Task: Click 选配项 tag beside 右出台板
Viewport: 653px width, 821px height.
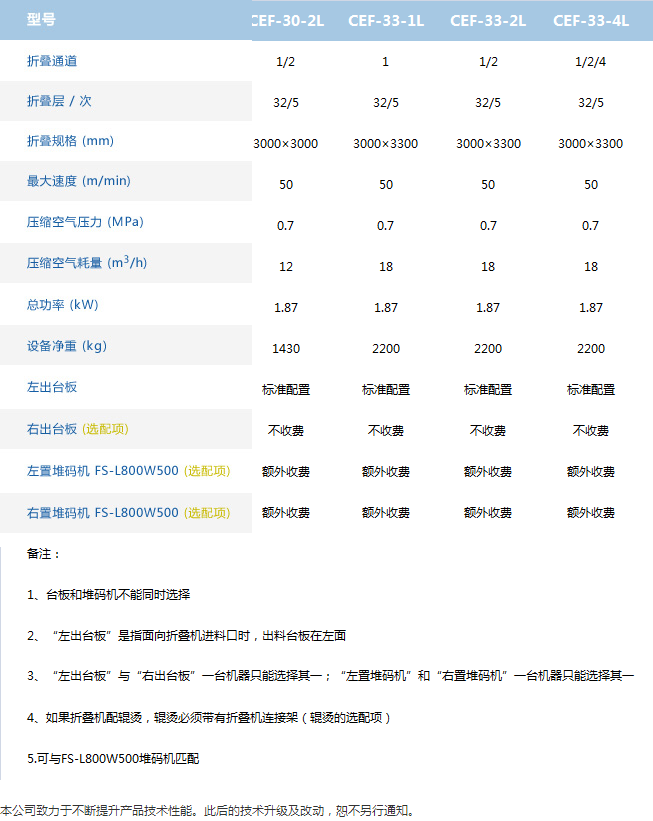Action: click(x=105, y=429)
